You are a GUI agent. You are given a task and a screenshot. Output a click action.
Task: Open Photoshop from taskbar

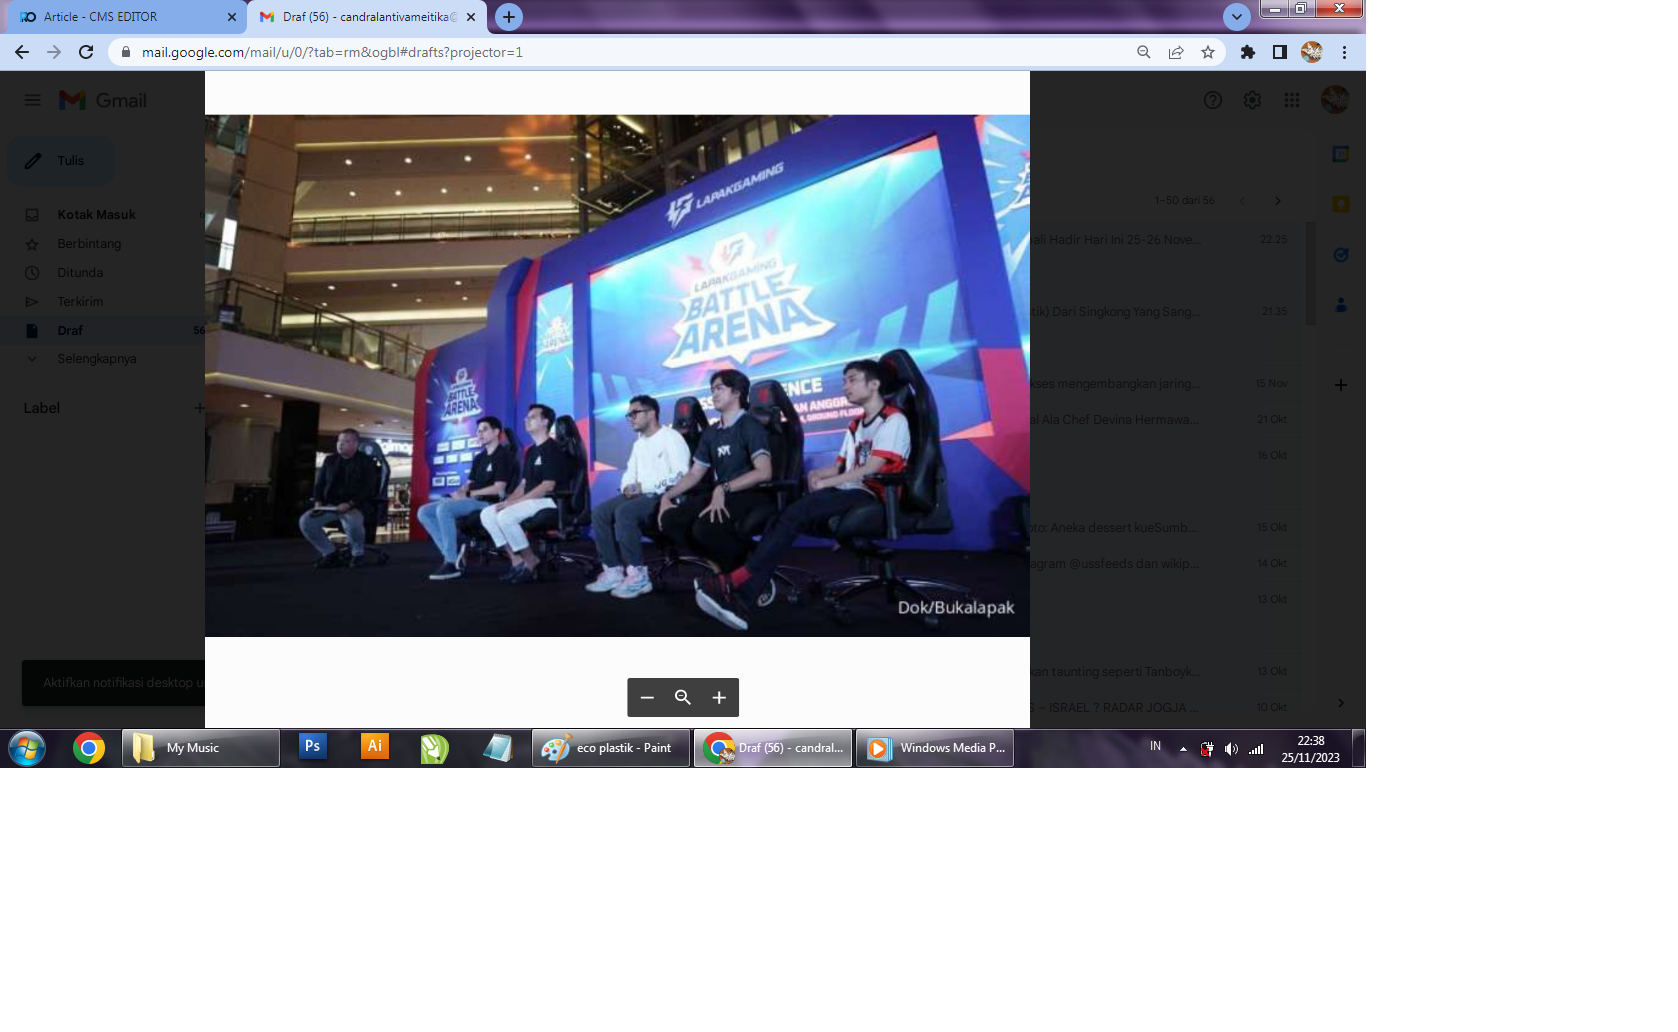313,747
